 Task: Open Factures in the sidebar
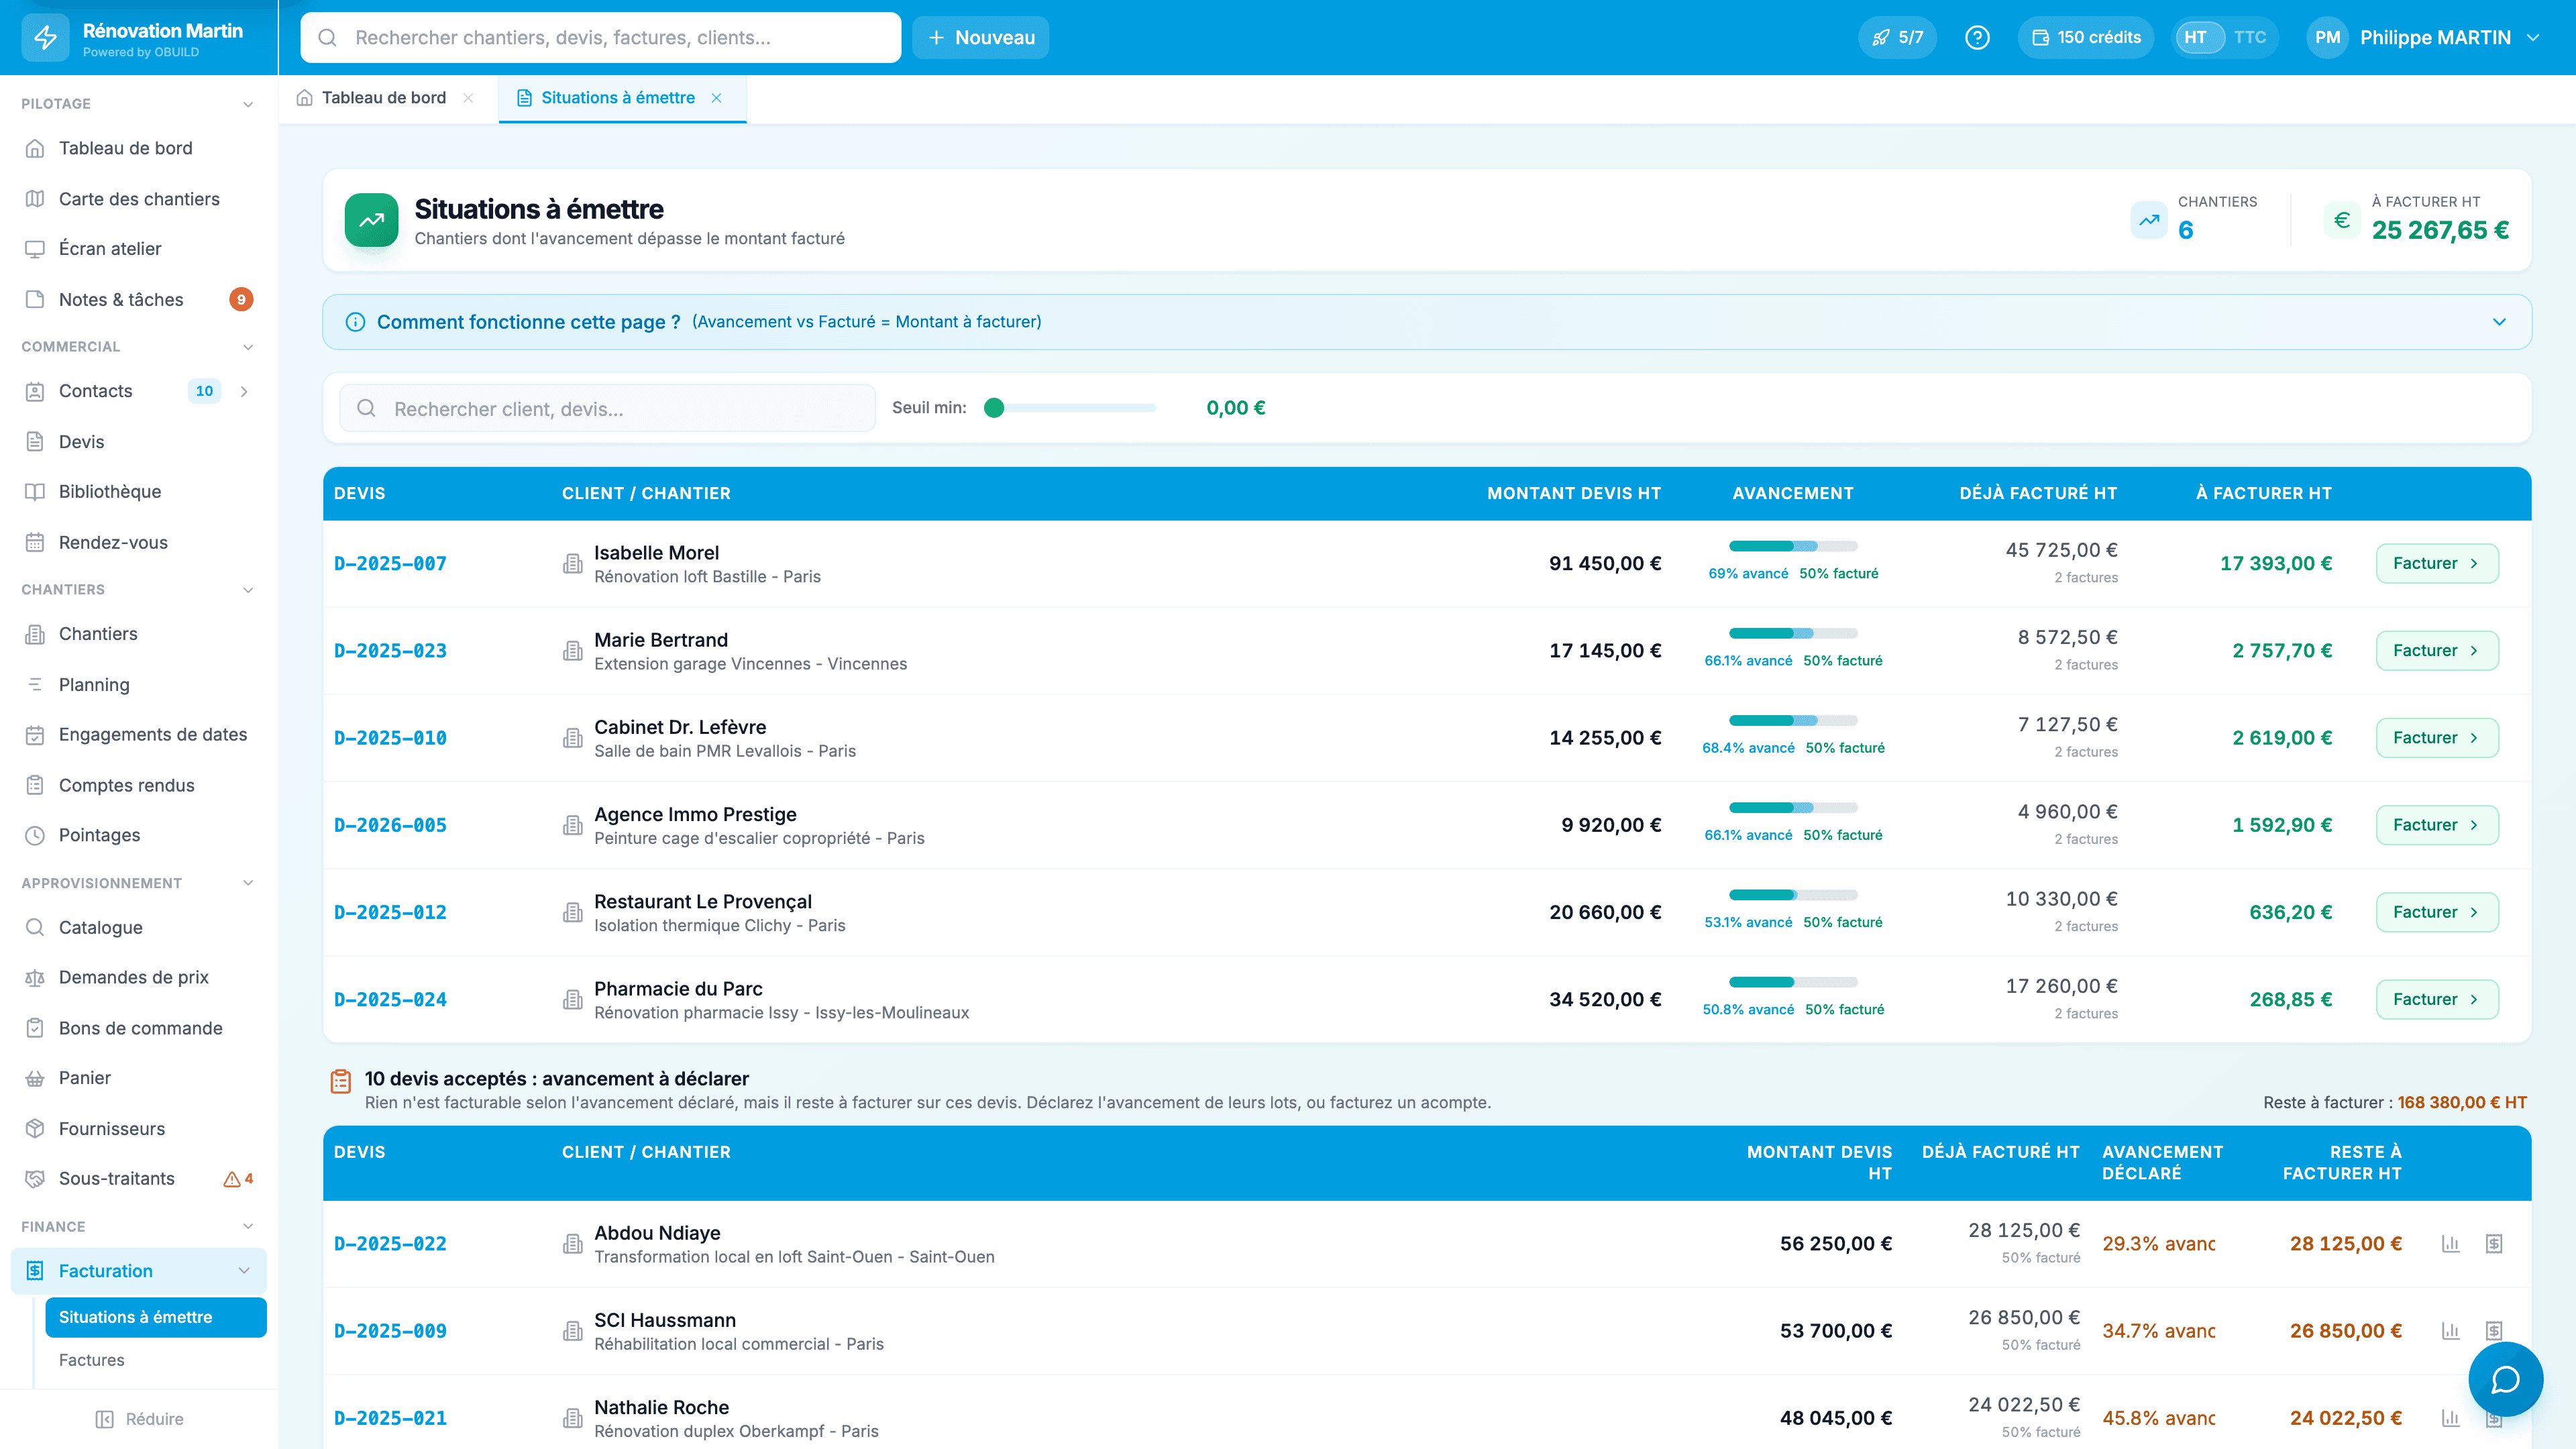[x=92, y=1359]
